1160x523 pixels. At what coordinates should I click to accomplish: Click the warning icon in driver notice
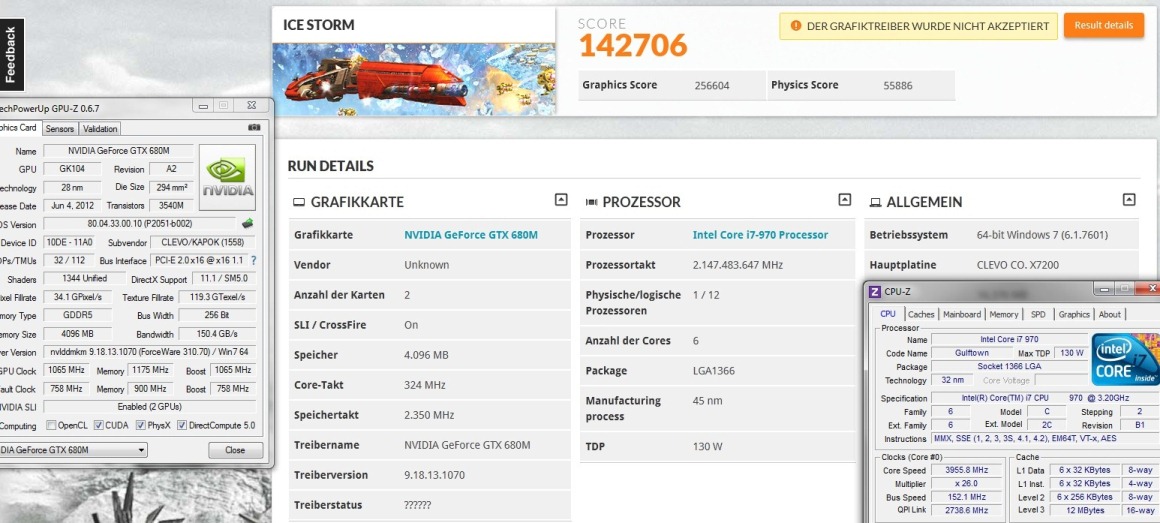coord(795,26)
